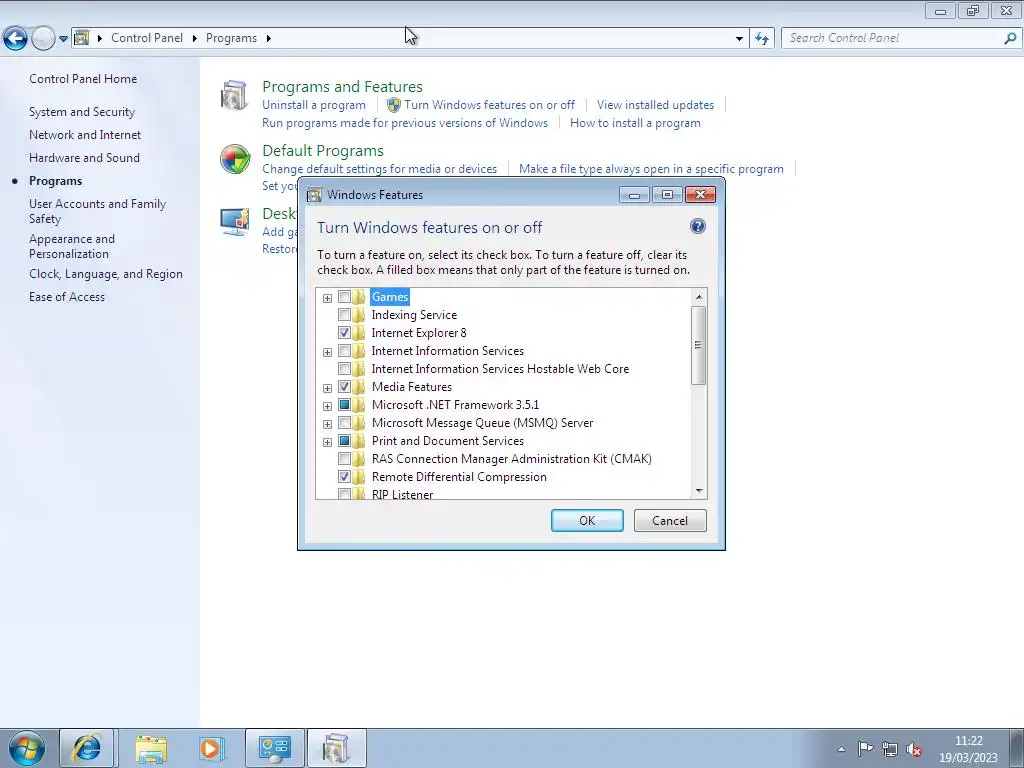Click OK in Windows Features dialog

click(x=587, y=520)
